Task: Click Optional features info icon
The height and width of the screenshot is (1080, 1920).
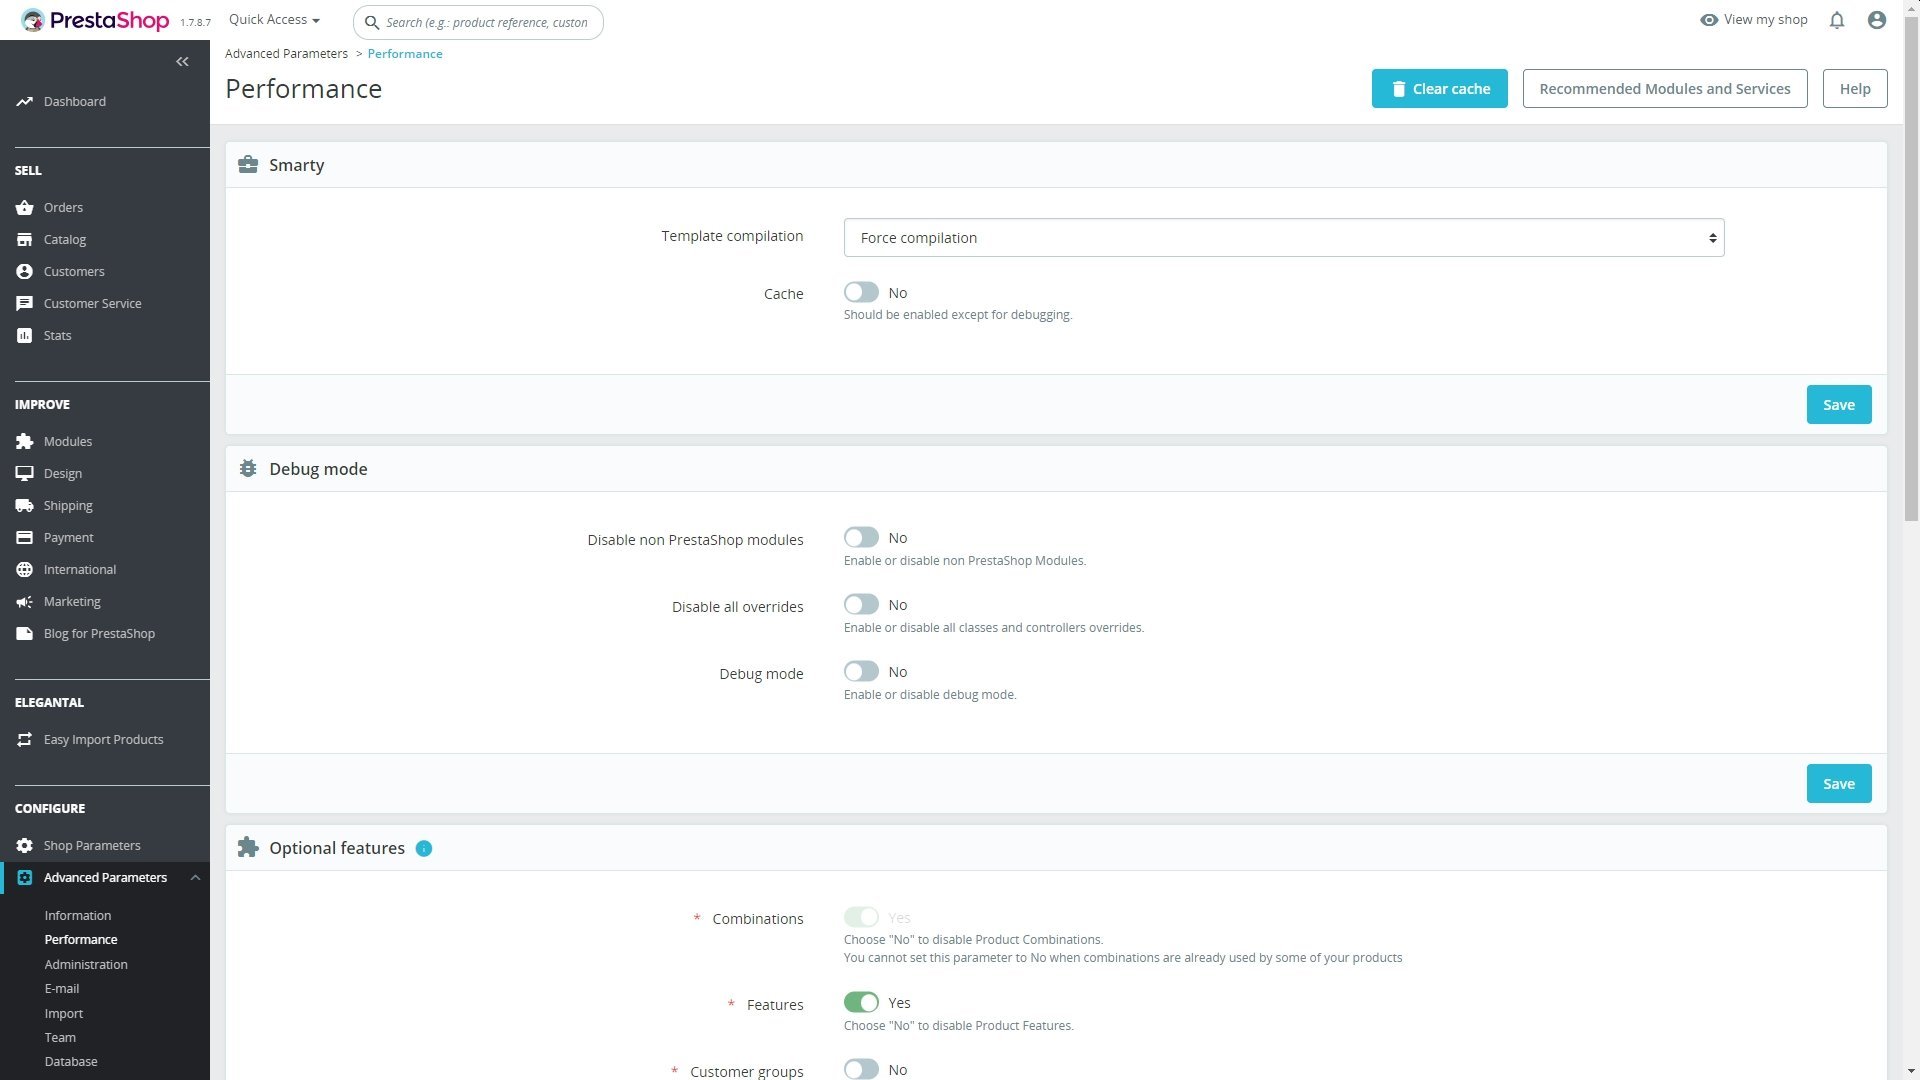Action: (x=424, y=849)
